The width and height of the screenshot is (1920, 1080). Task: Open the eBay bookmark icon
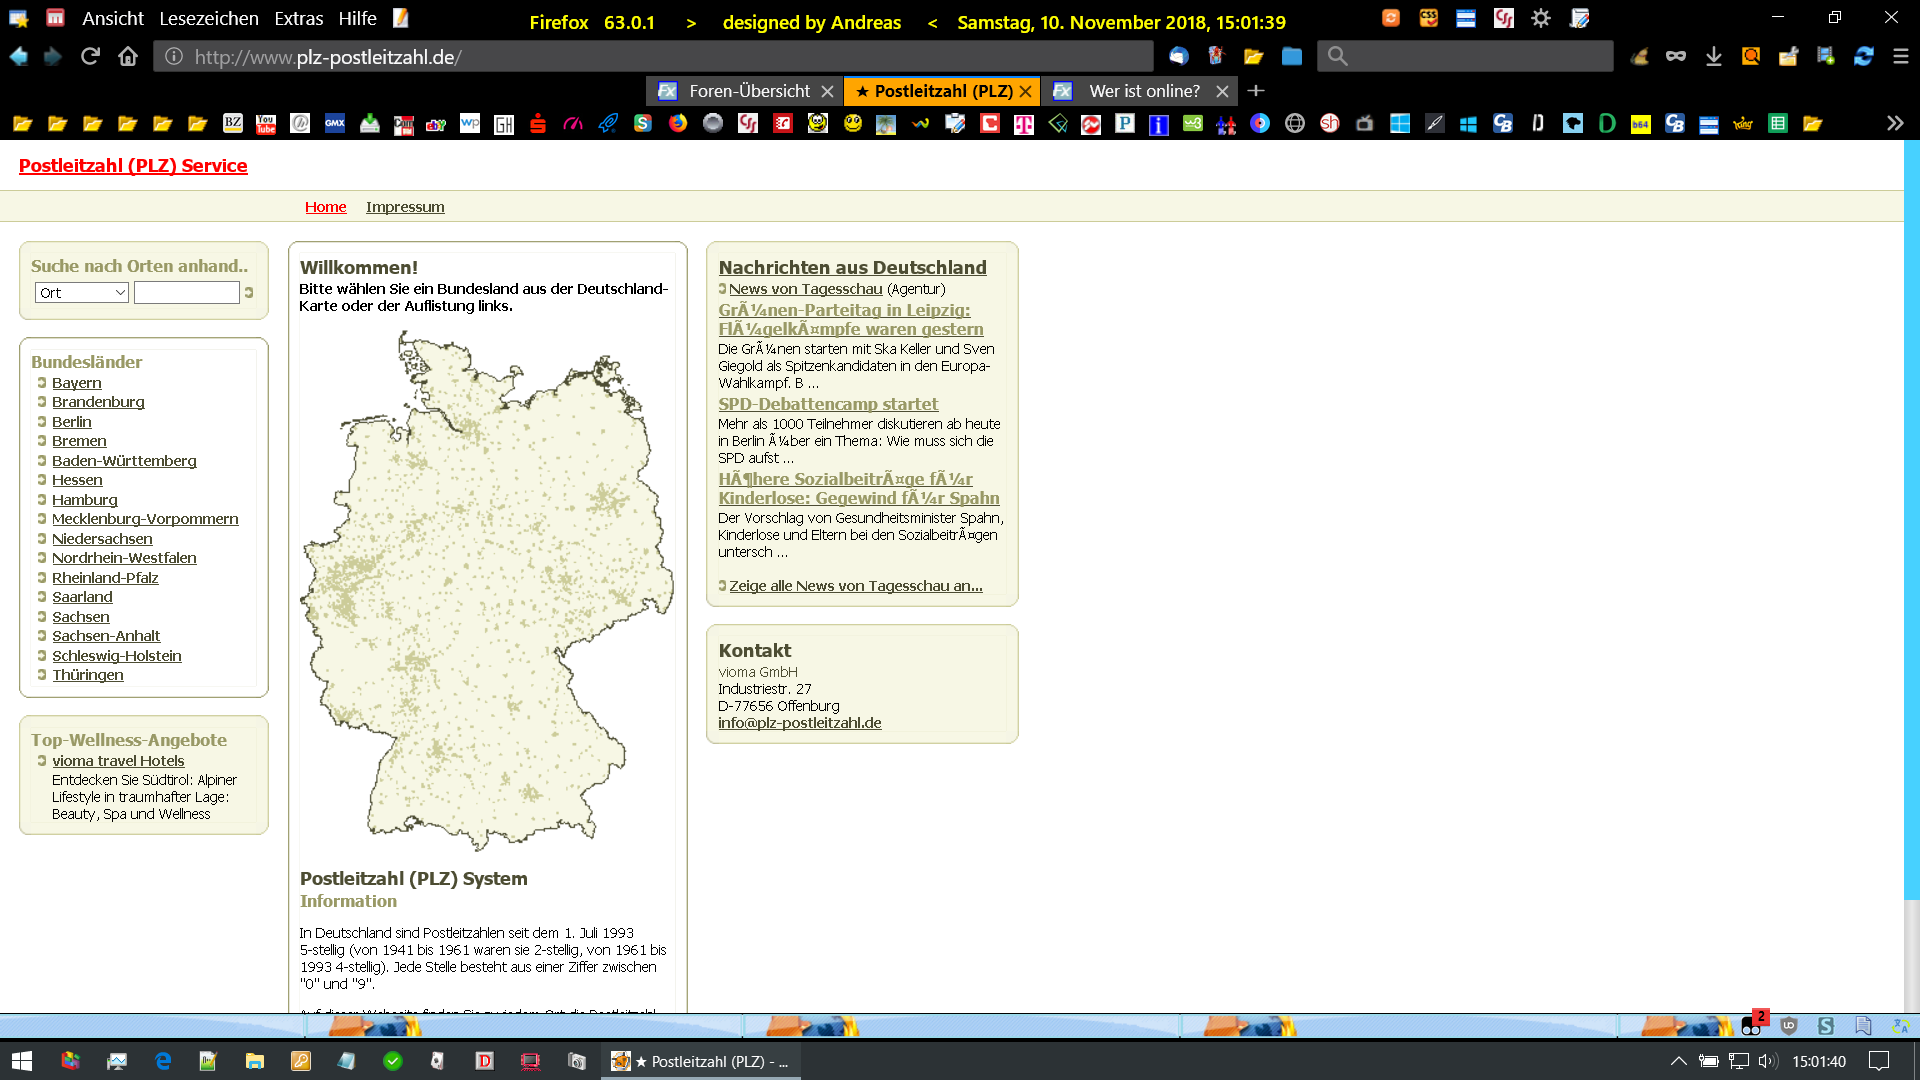pyautogui.click(x=436, y=124)
